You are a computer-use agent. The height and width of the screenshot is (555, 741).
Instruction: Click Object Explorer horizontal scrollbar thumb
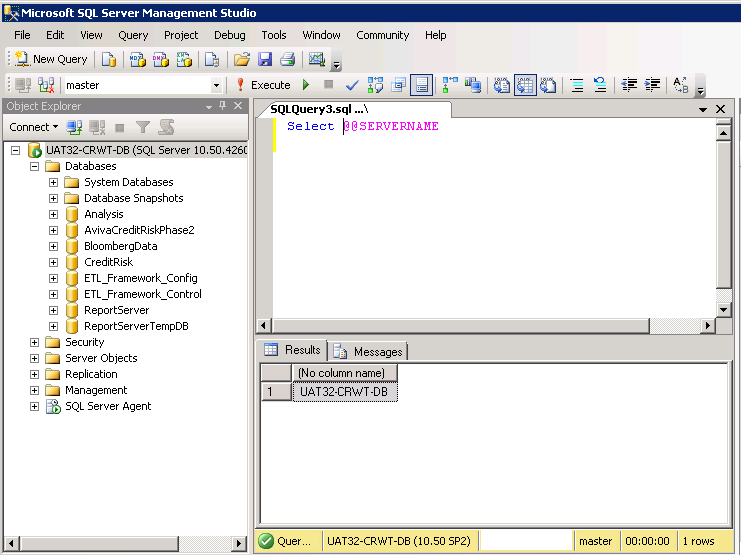click(x=99, y=543)
